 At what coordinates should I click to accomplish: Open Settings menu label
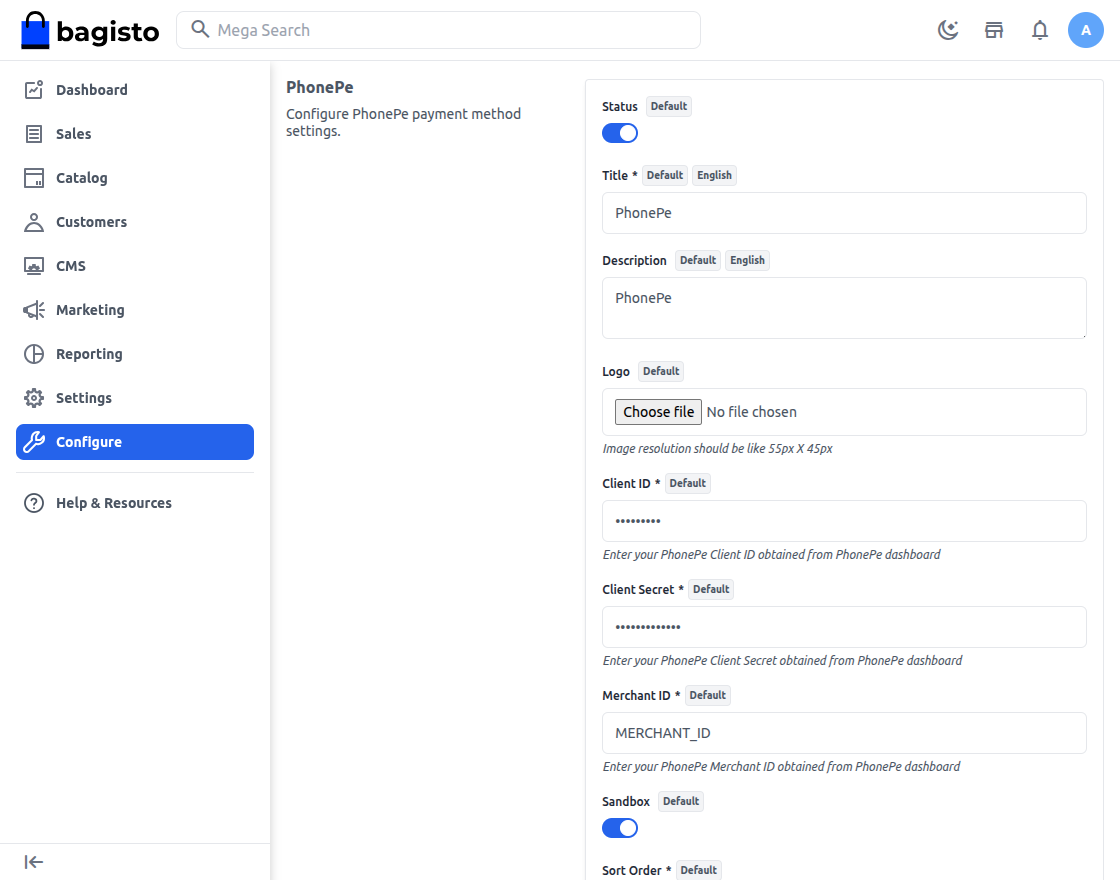pyautogui.click(x=84, y=398)
